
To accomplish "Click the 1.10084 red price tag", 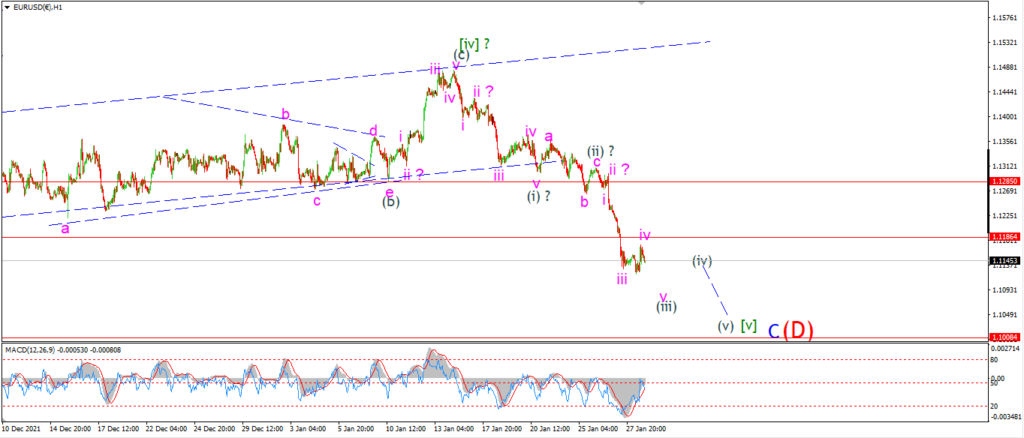I will pyautogui.click(x=1003, y=338).
